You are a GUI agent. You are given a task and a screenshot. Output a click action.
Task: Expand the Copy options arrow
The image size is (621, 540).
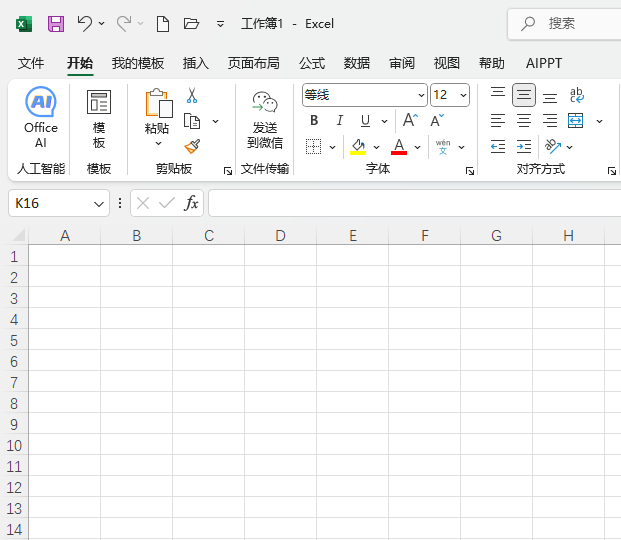[215, 121]
